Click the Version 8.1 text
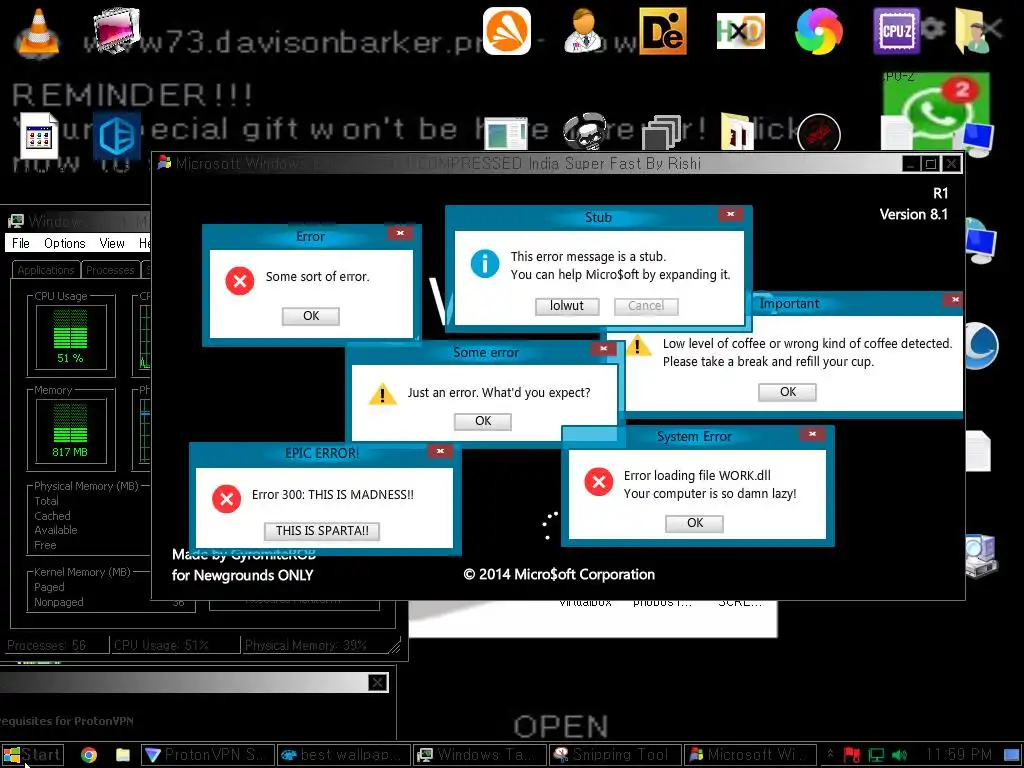The image size is (1024, 768). [913, 214]
